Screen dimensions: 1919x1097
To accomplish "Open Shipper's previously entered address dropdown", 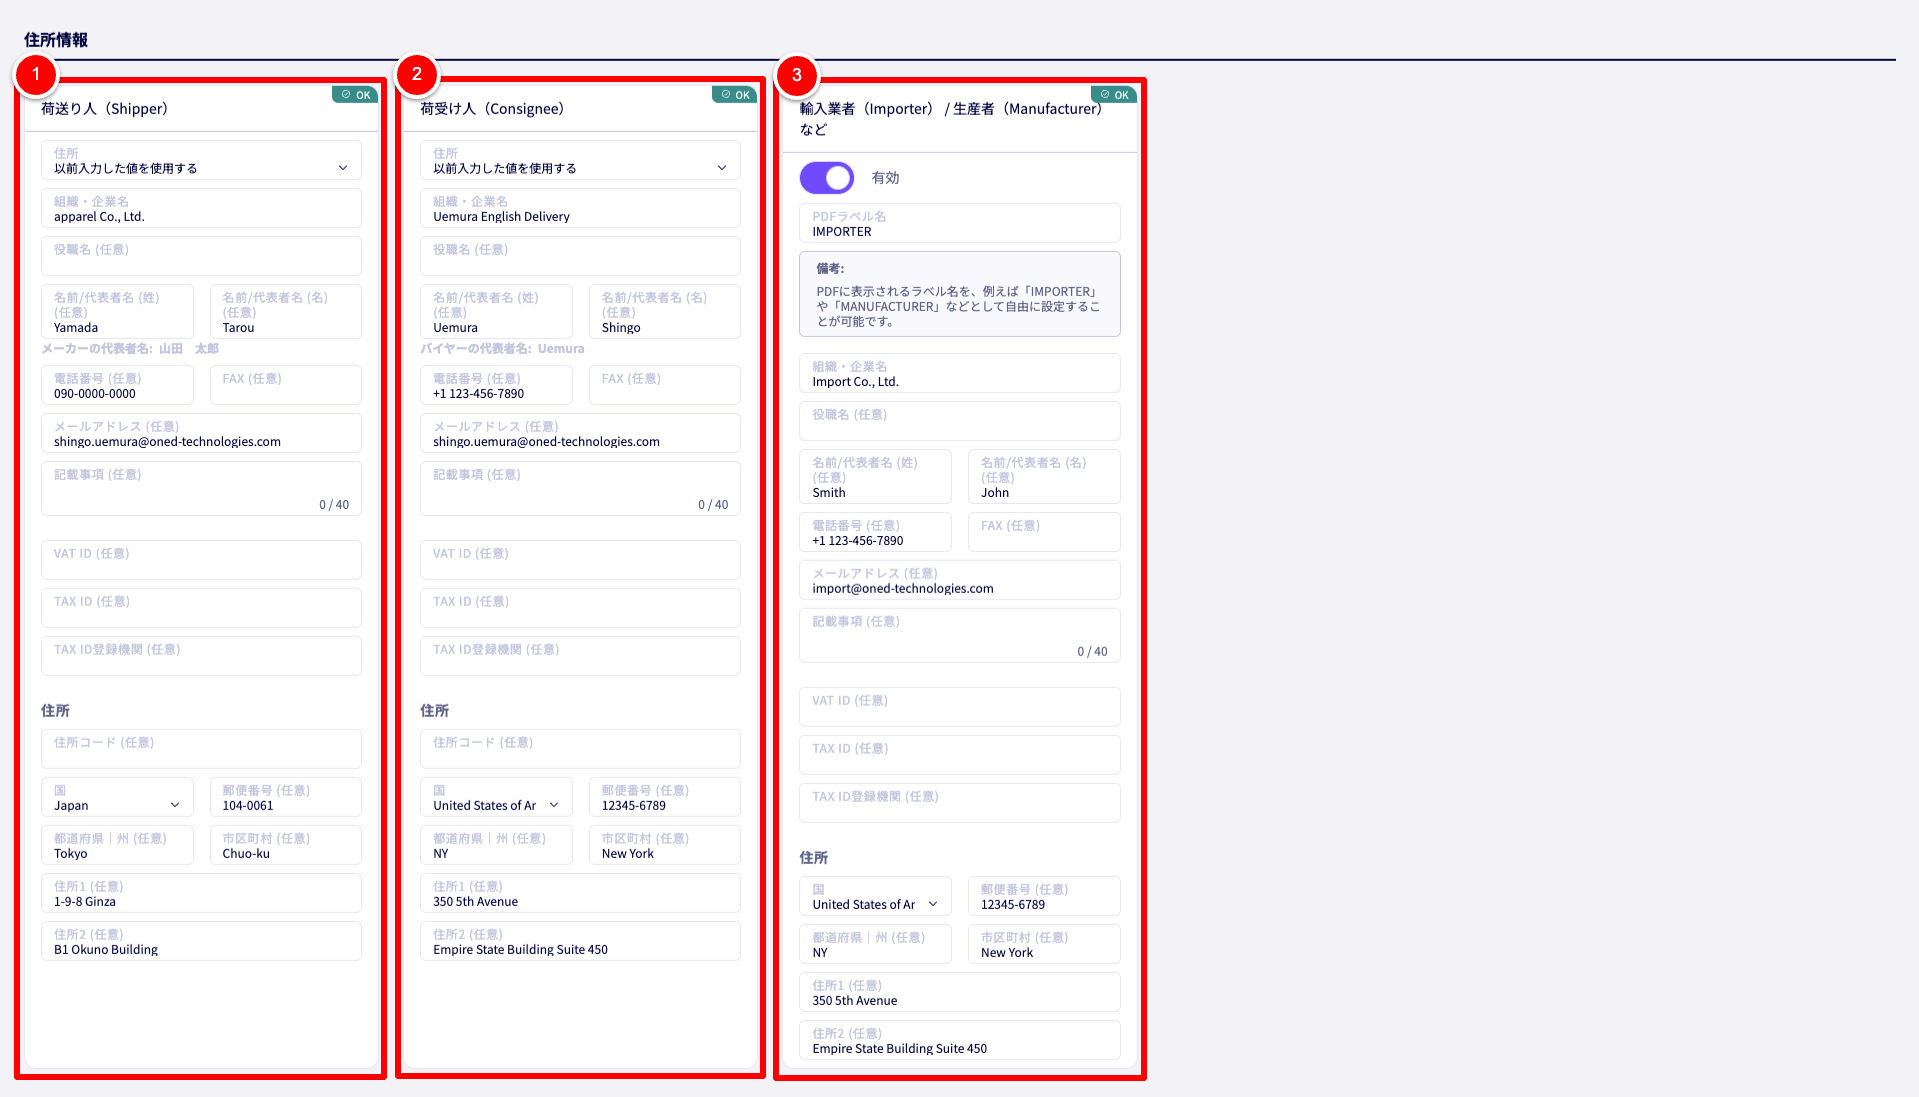I will [201, 161].
